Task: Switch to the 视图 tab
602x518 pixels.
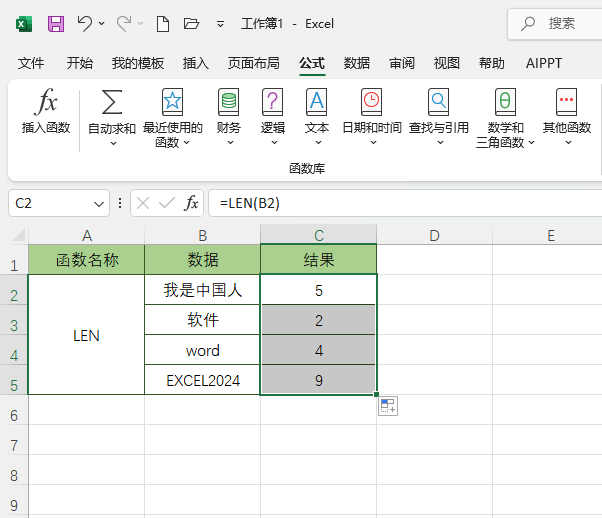Action: pos(447,63)
